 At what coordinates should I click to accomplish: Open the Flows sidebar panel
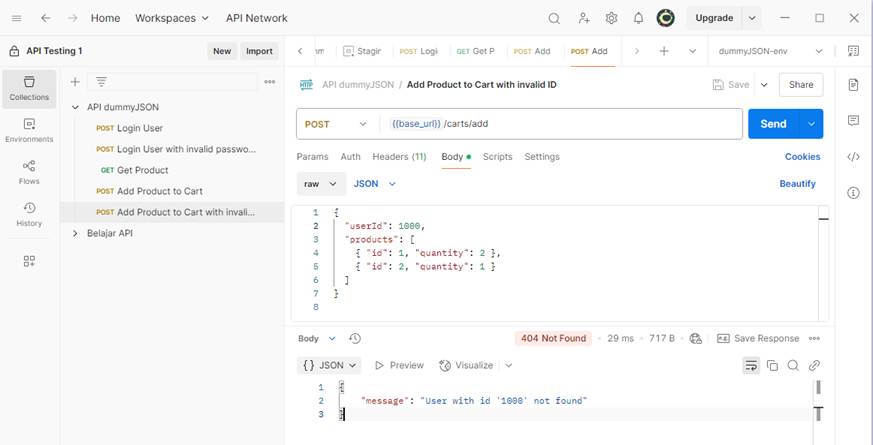coord(29,172)
